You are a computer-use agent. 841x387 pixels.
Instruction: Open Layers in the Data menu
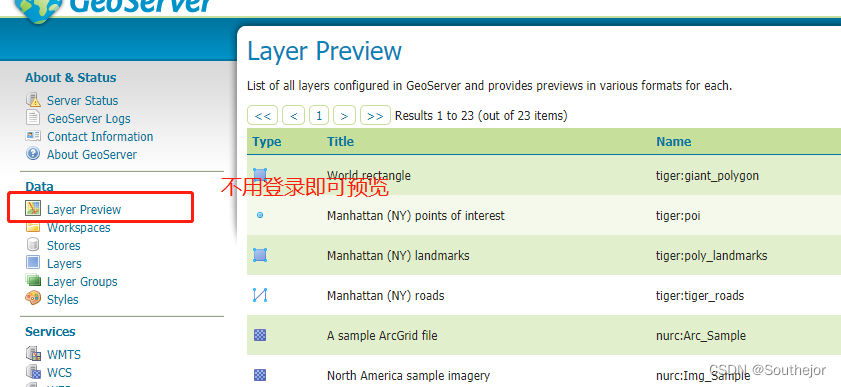coord(64,263)
